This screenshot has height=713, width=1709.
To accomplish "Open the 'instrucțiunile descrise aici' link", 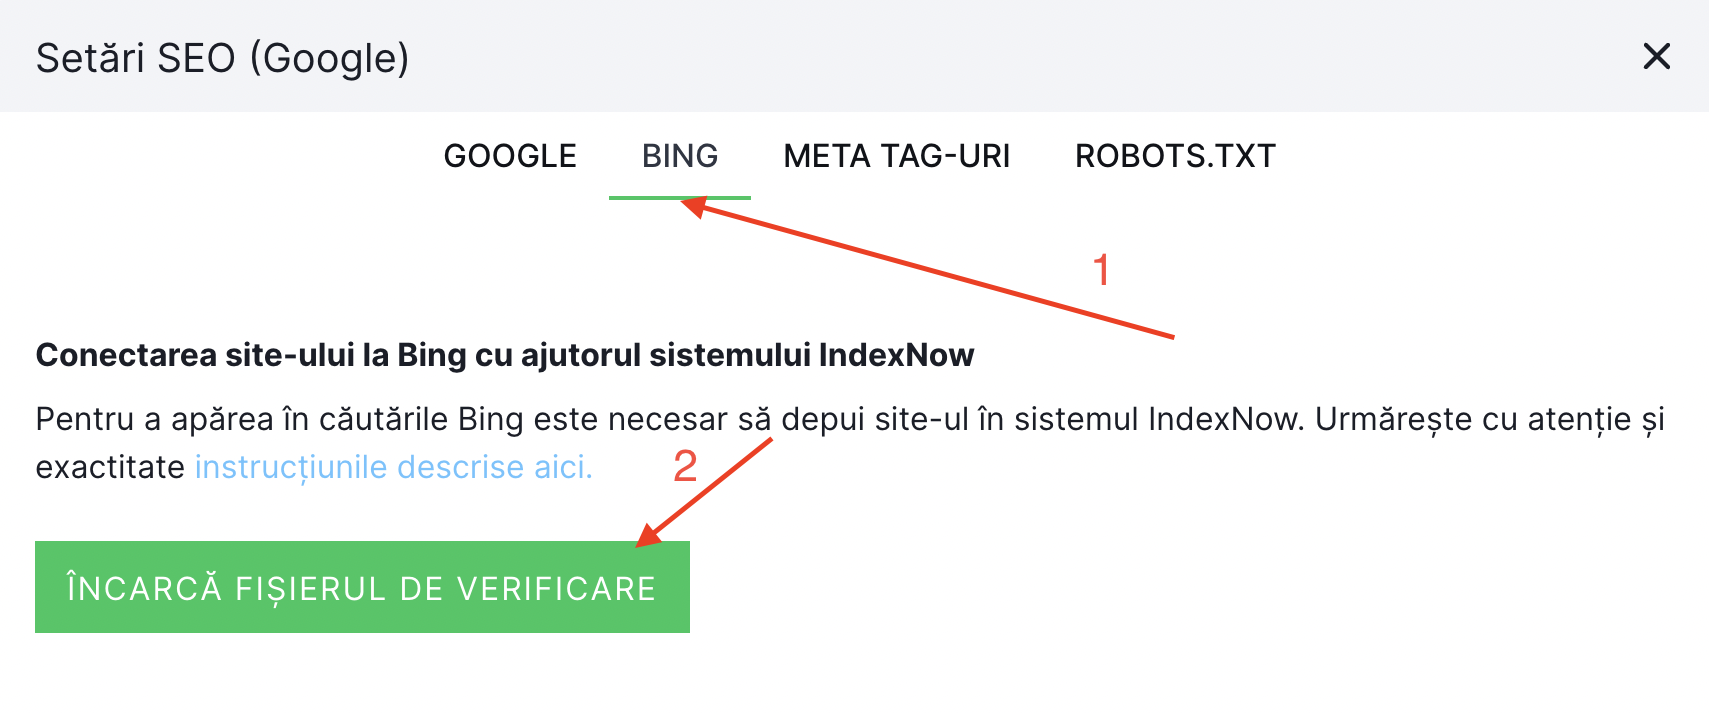I will click(x=393, y=467).
